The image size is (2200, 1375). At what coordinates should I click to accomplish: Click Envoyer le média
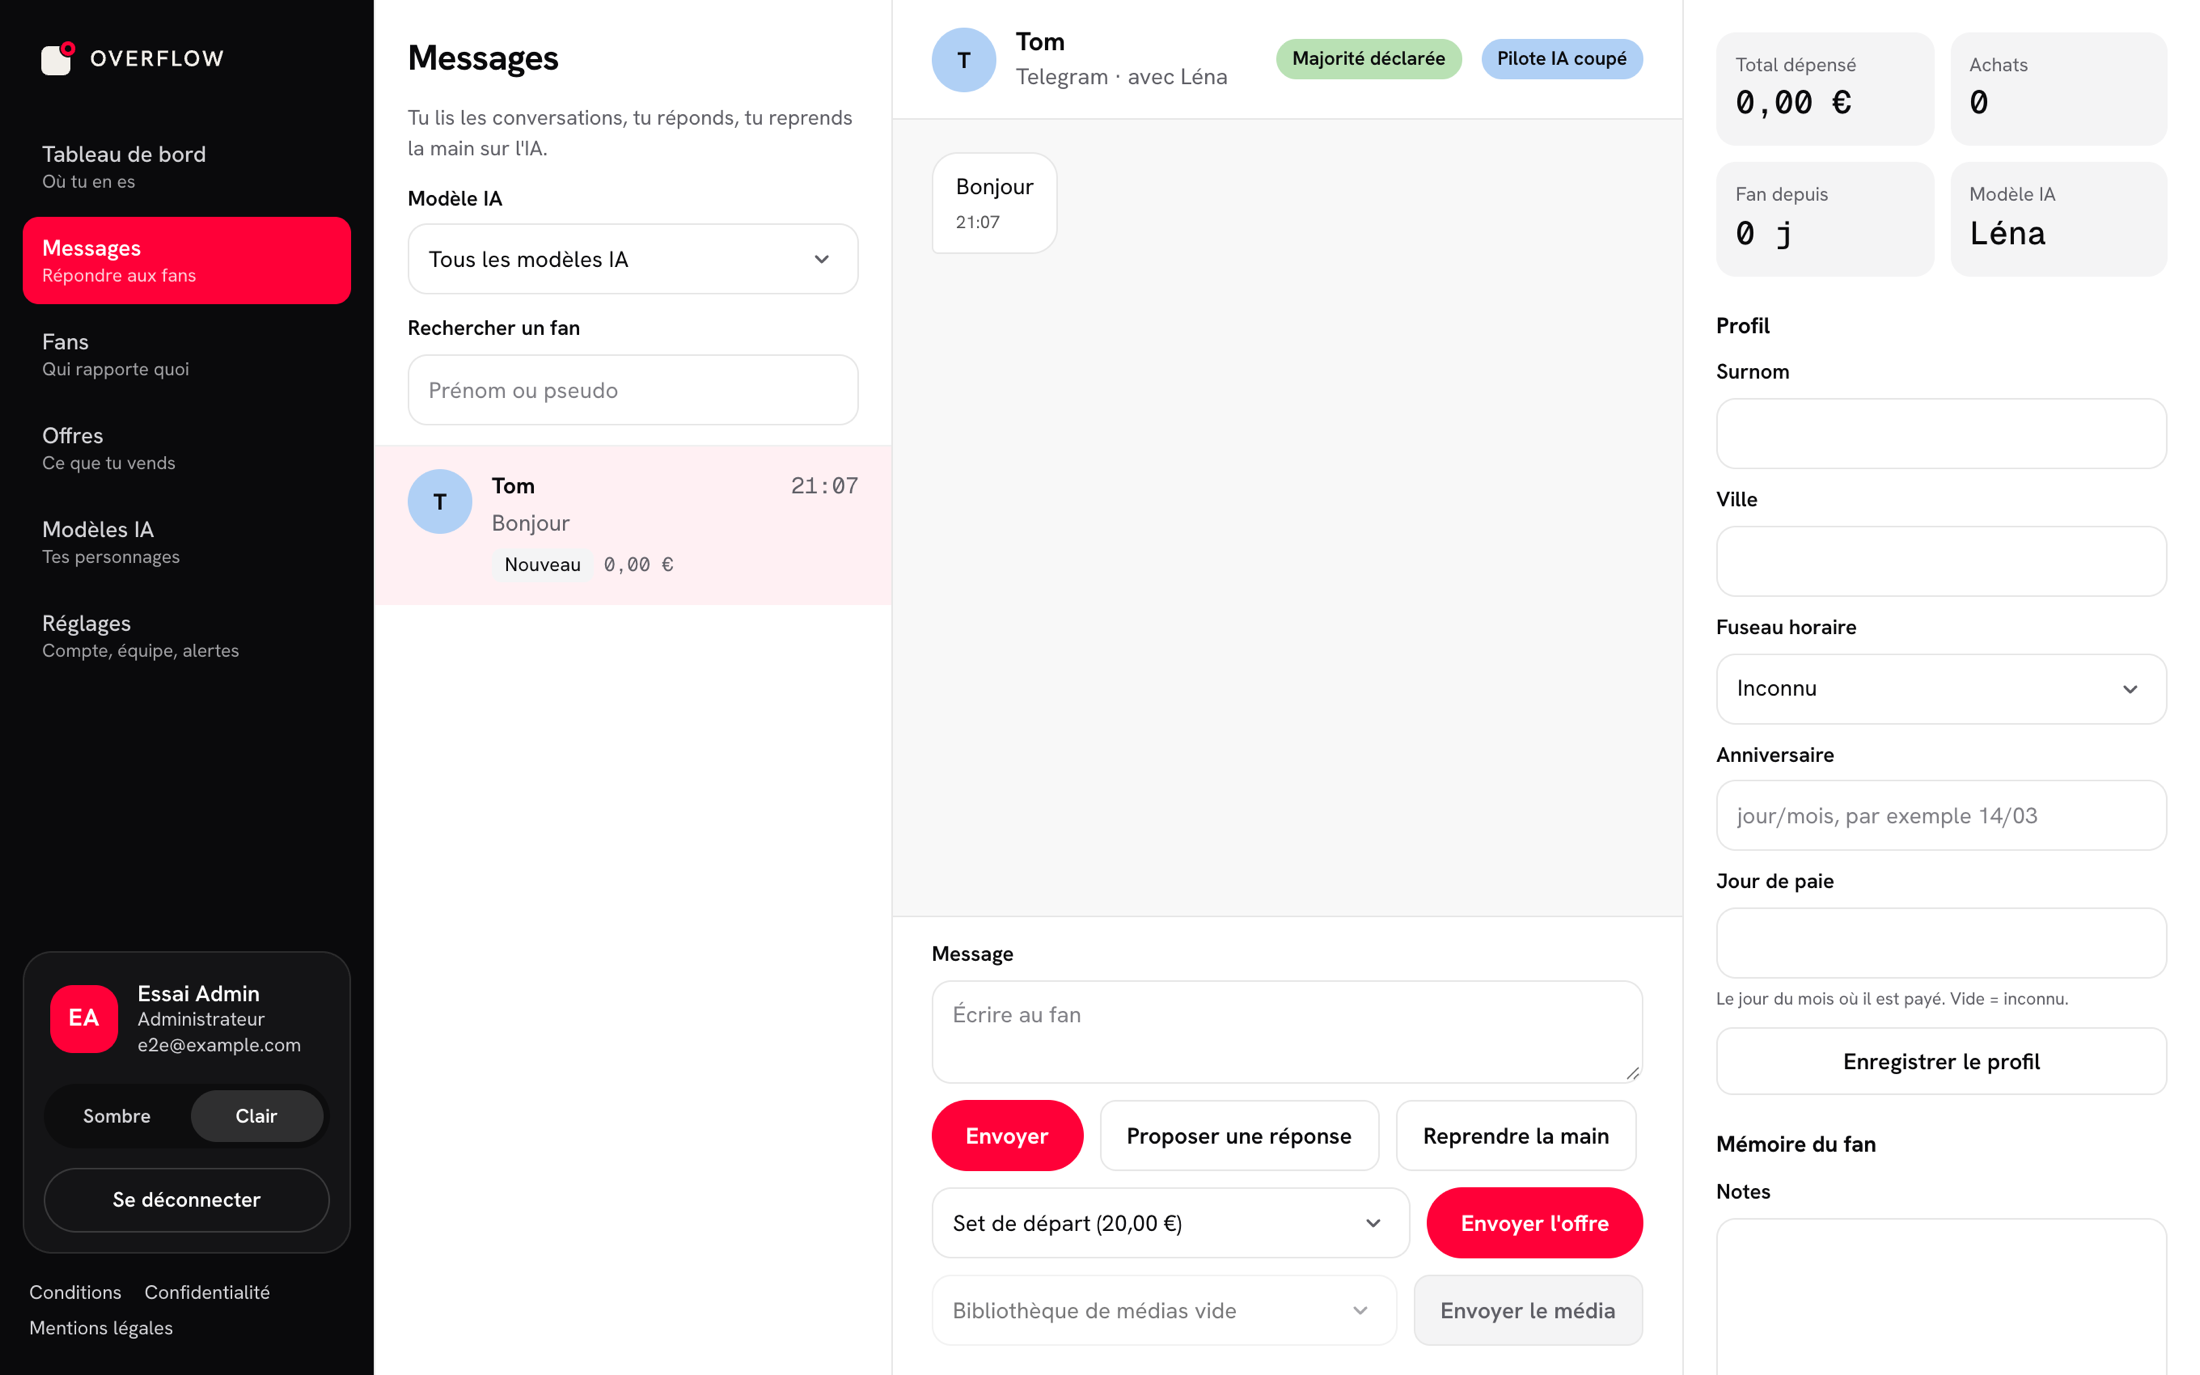pos(1527,1310)
